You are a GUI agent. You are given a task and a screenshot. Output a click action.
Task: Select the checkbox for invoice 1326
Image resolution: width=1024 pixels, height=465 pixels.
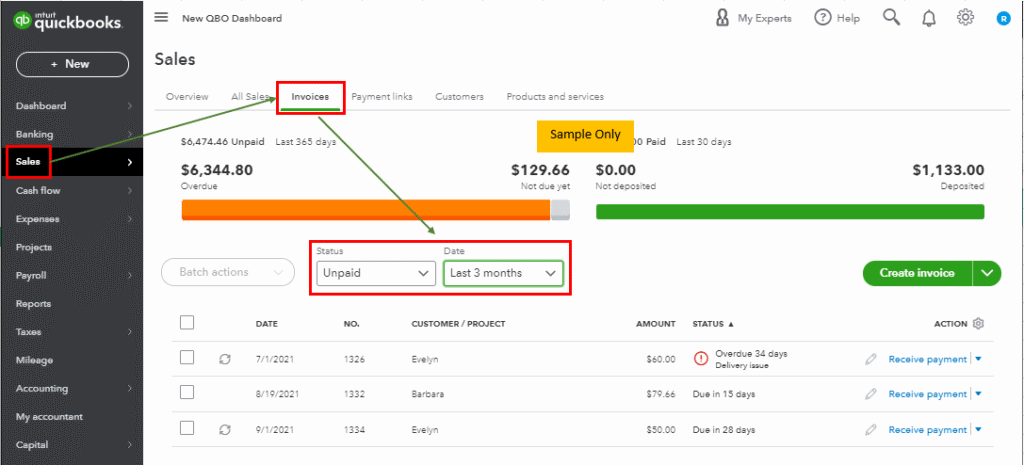pos(187,357)
